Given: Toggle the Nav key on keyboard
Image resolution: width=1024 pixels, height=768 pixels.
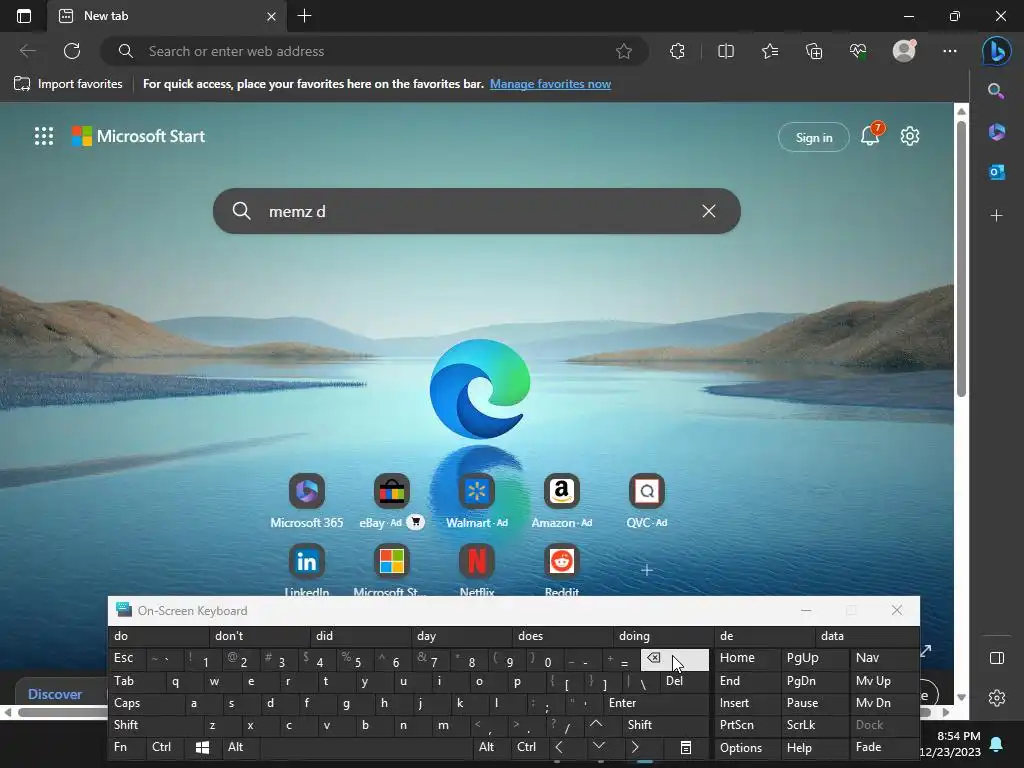Looking at the screenshot, I should tap(884, 658).
